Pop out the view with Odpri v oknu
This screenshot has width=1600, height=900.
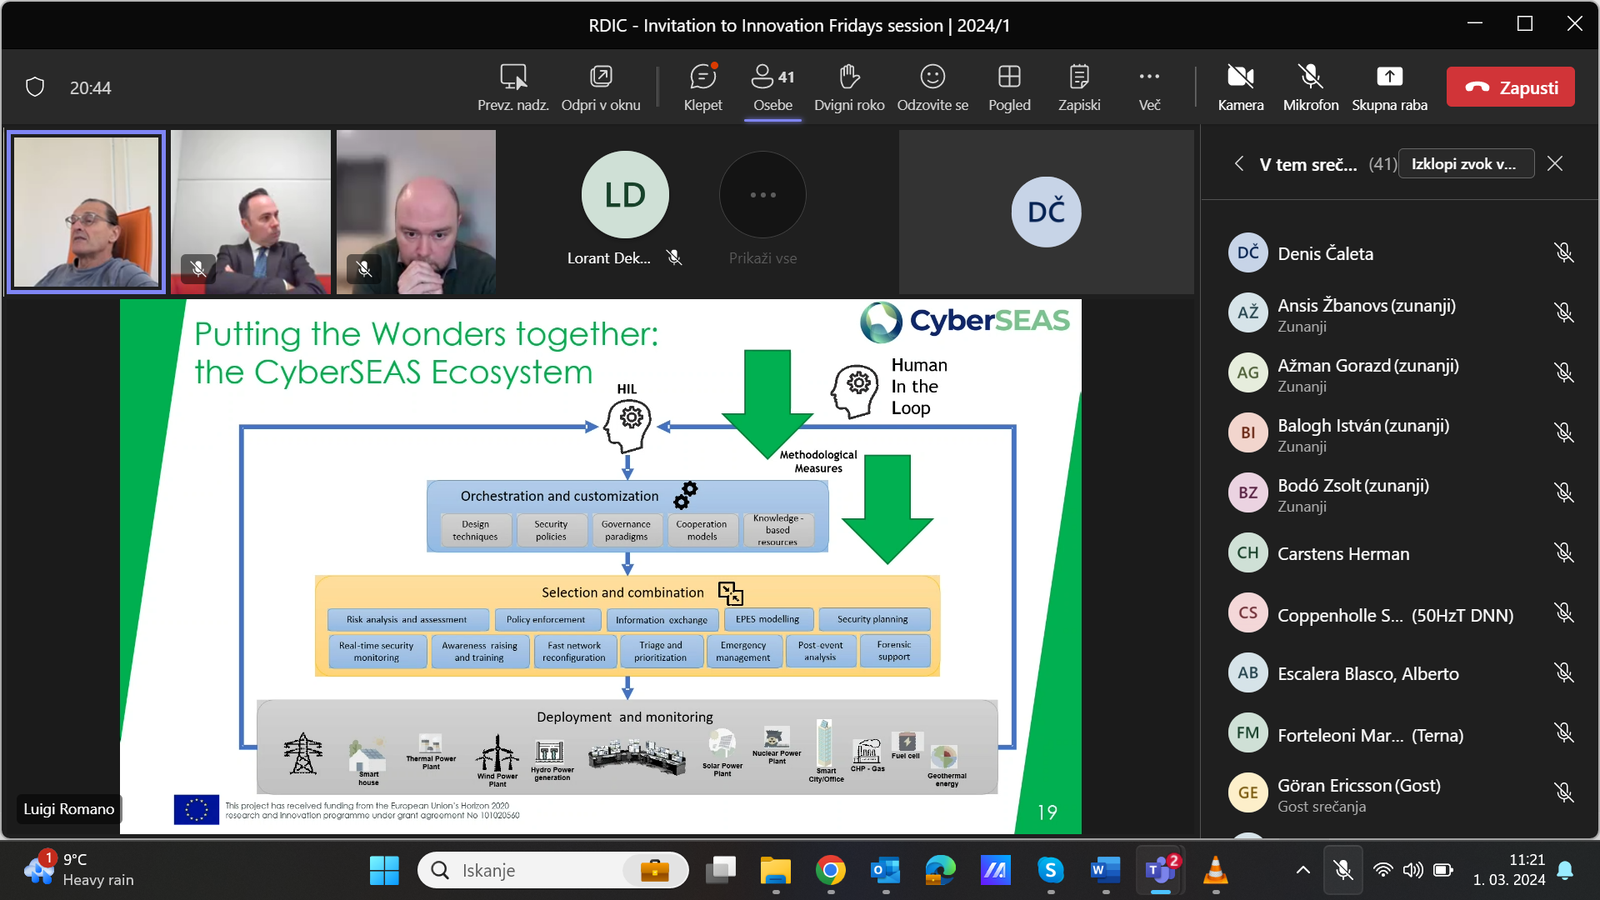tap(601, 87)
